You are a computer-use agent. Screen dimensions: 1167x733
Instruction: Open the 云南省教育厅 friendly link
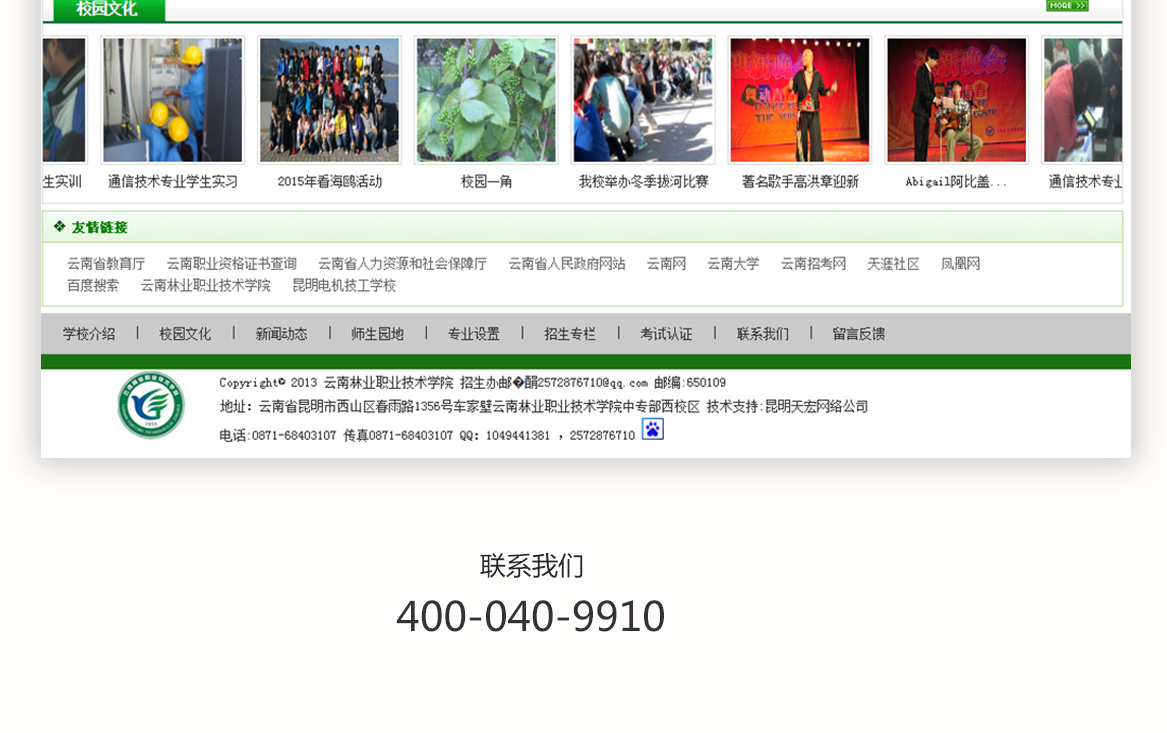tap(106, 264)
